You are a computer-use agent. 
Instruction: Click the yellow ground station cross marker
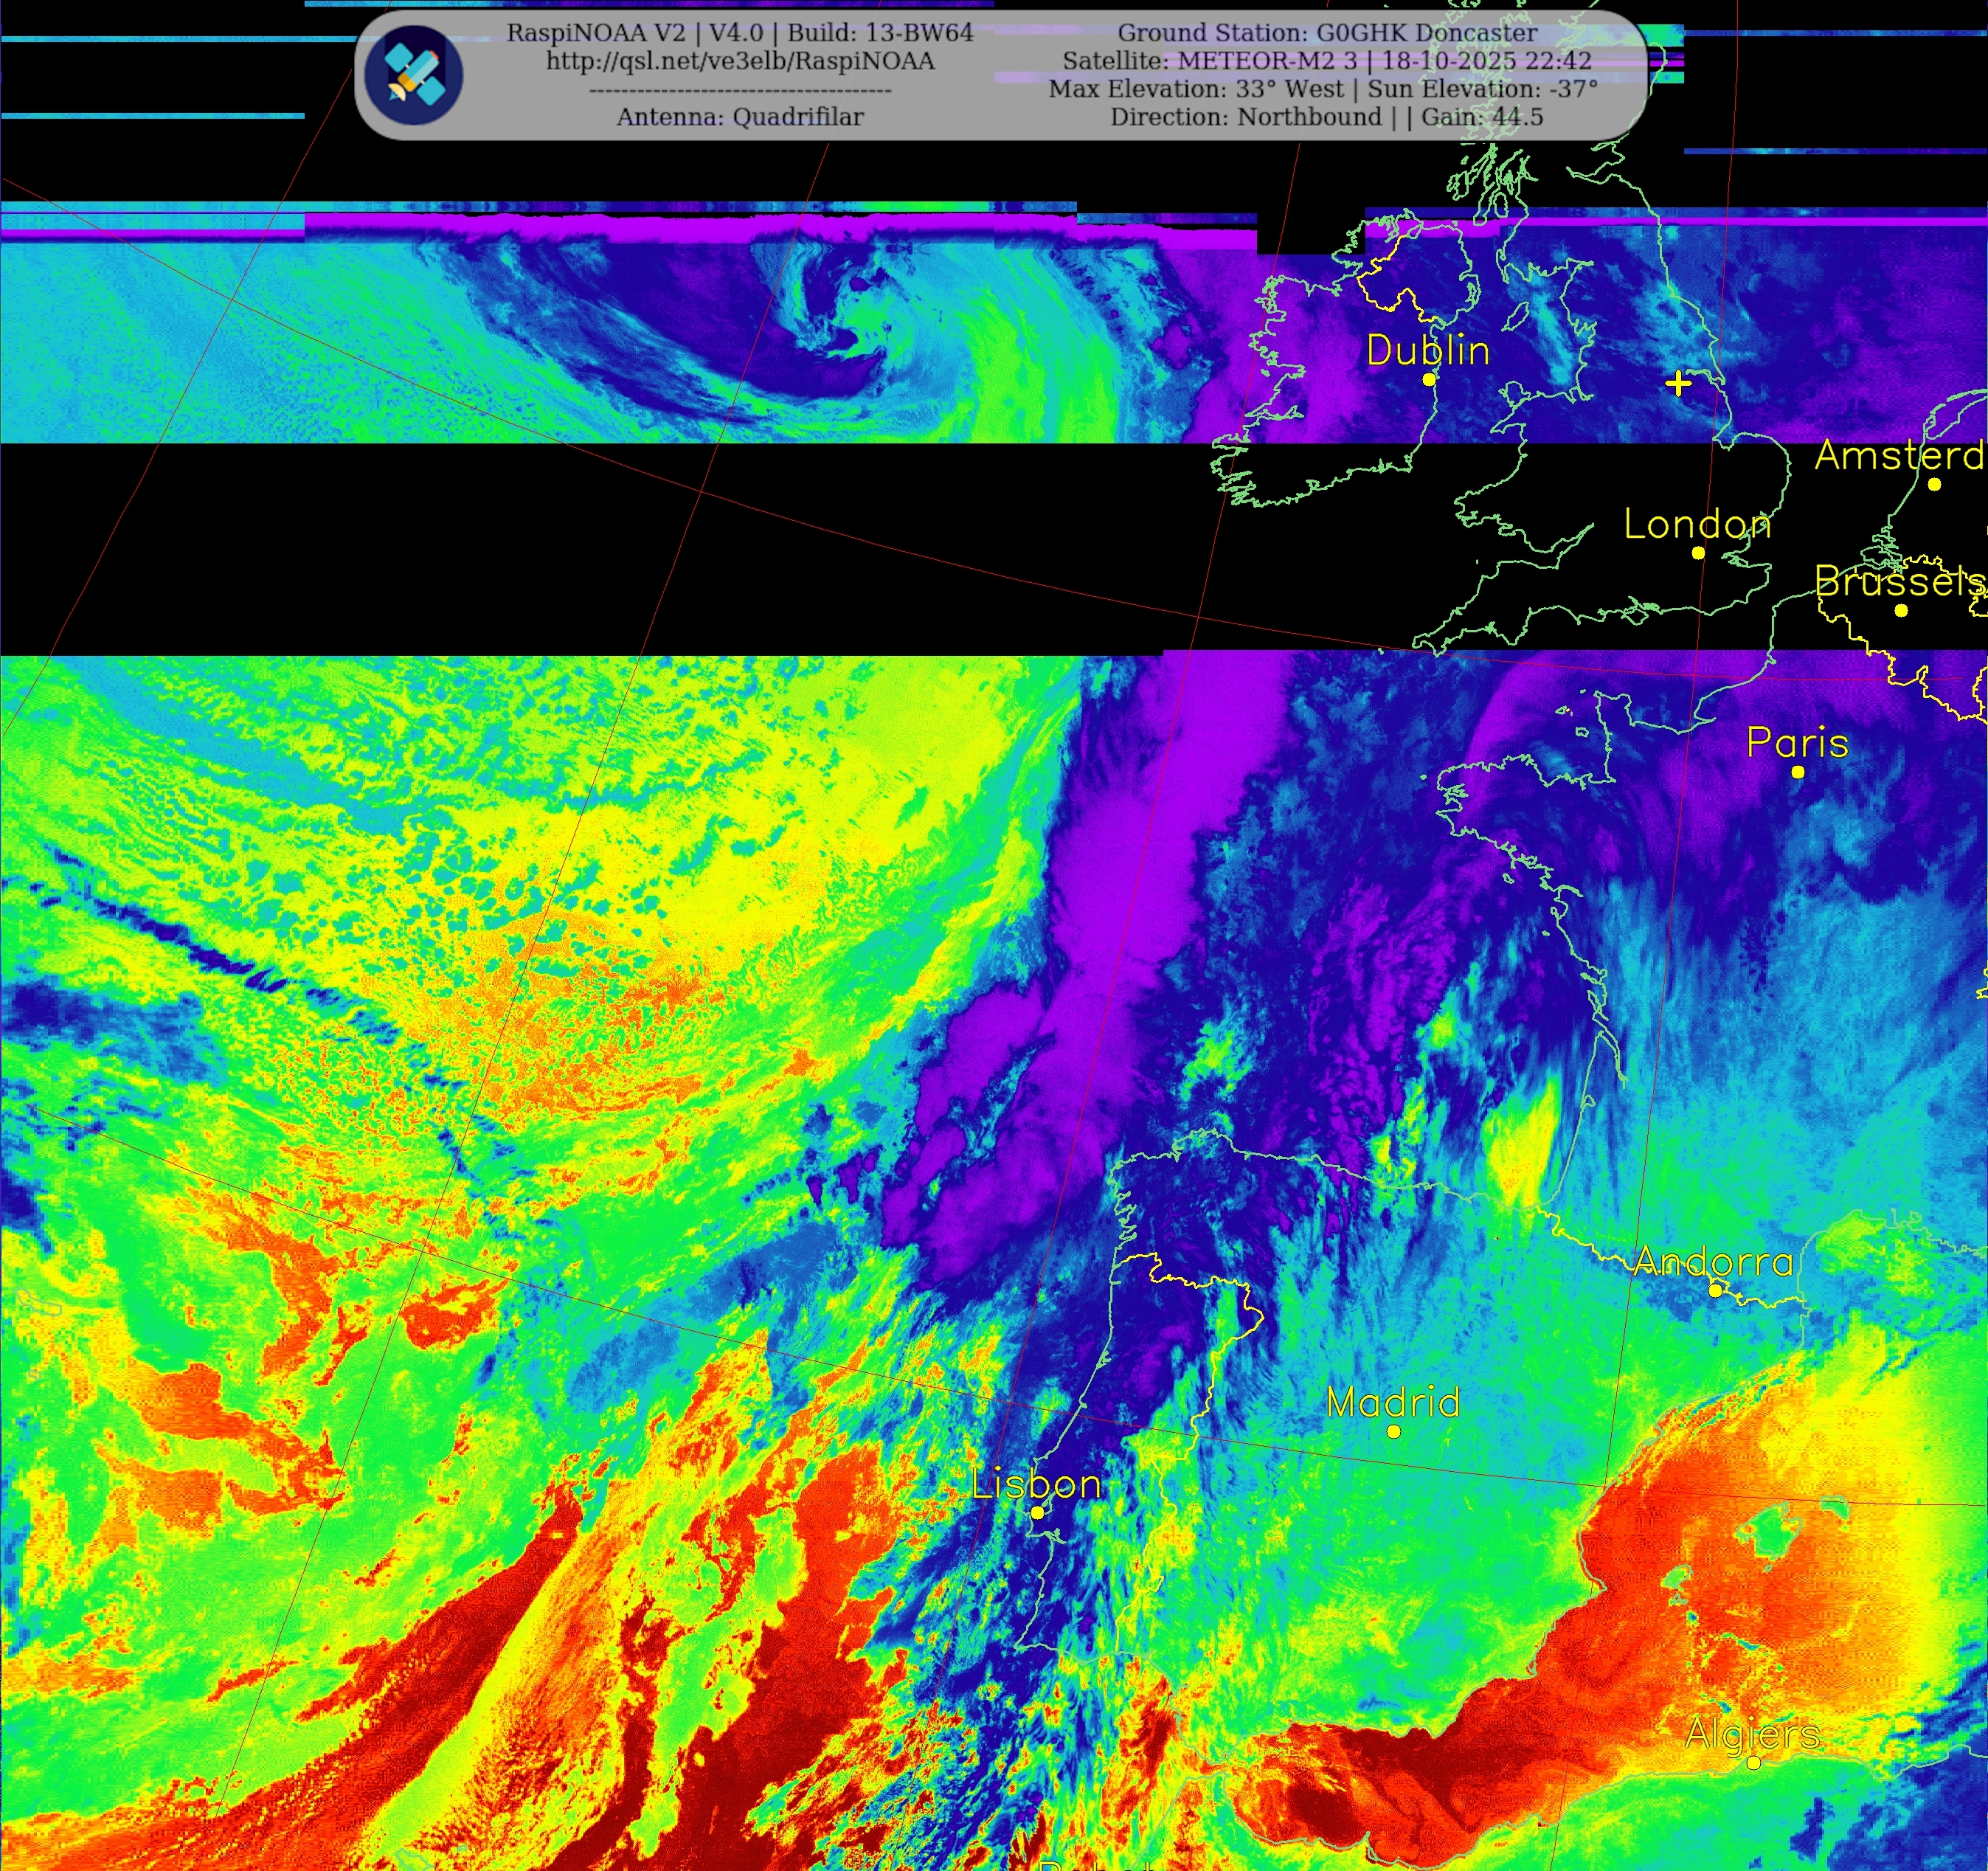(1678, 383)
